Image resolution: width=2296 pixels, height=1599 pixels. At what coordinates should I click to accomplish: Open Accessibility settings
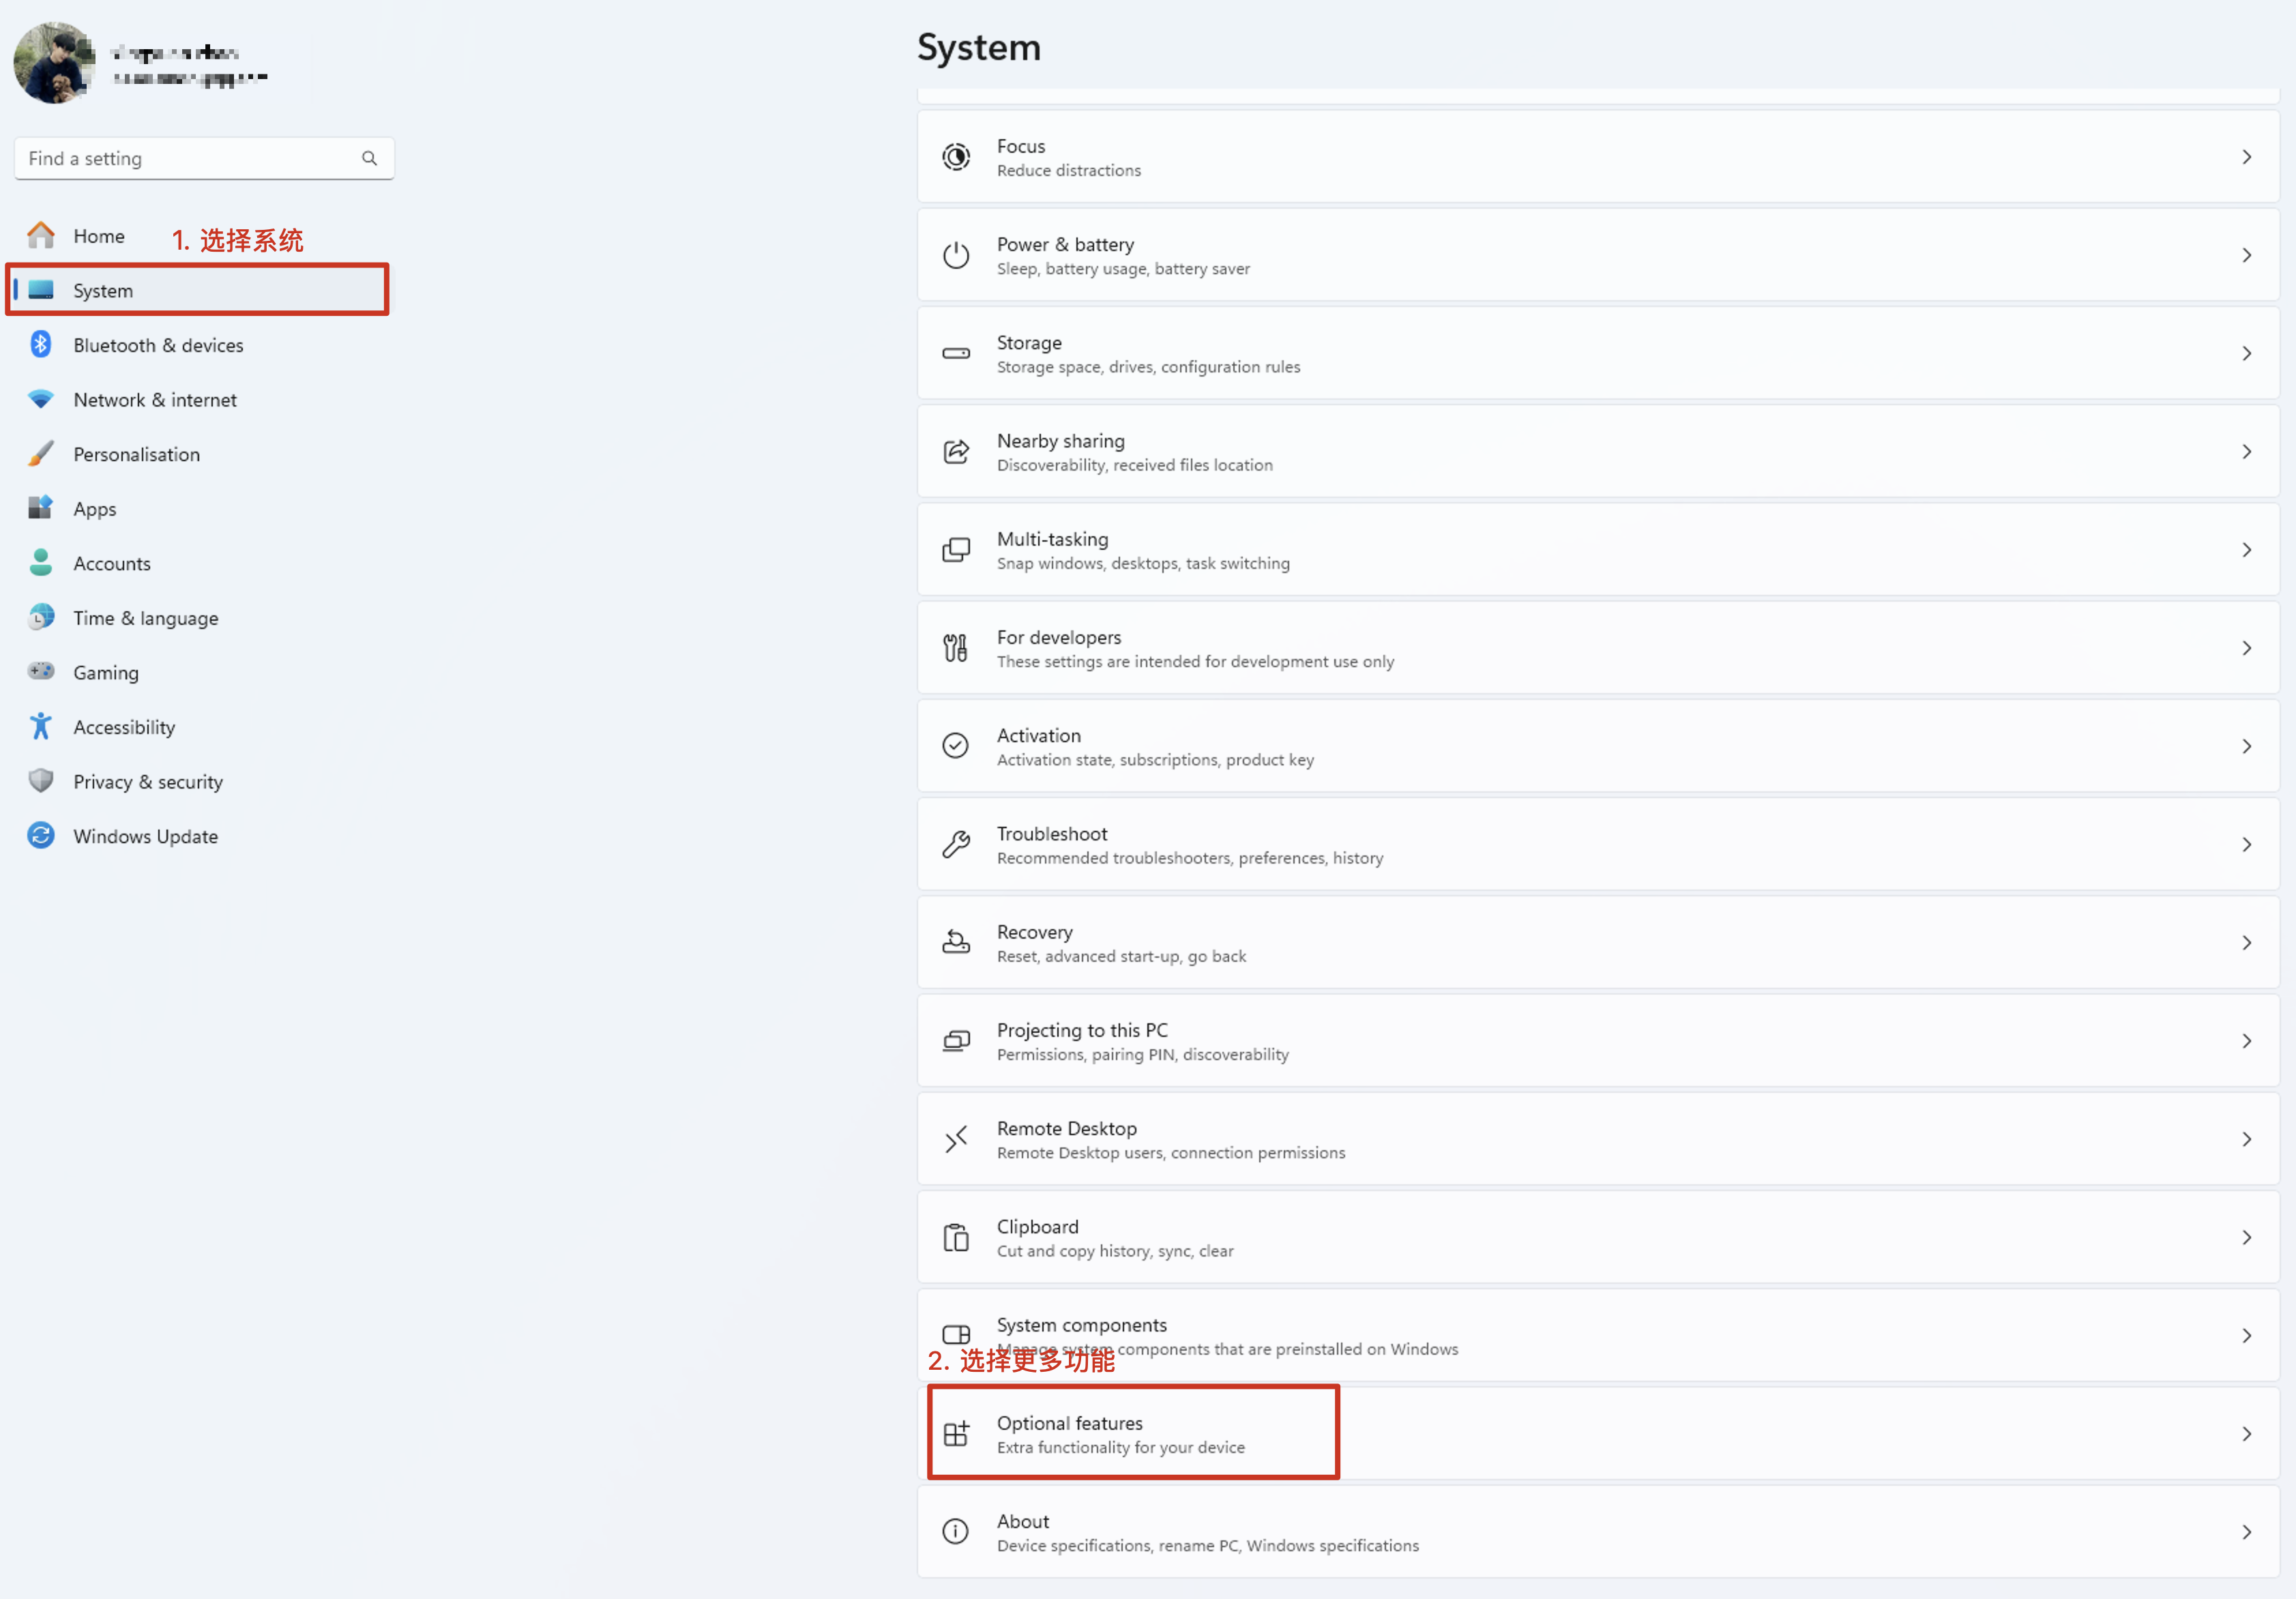pos(203,726)
